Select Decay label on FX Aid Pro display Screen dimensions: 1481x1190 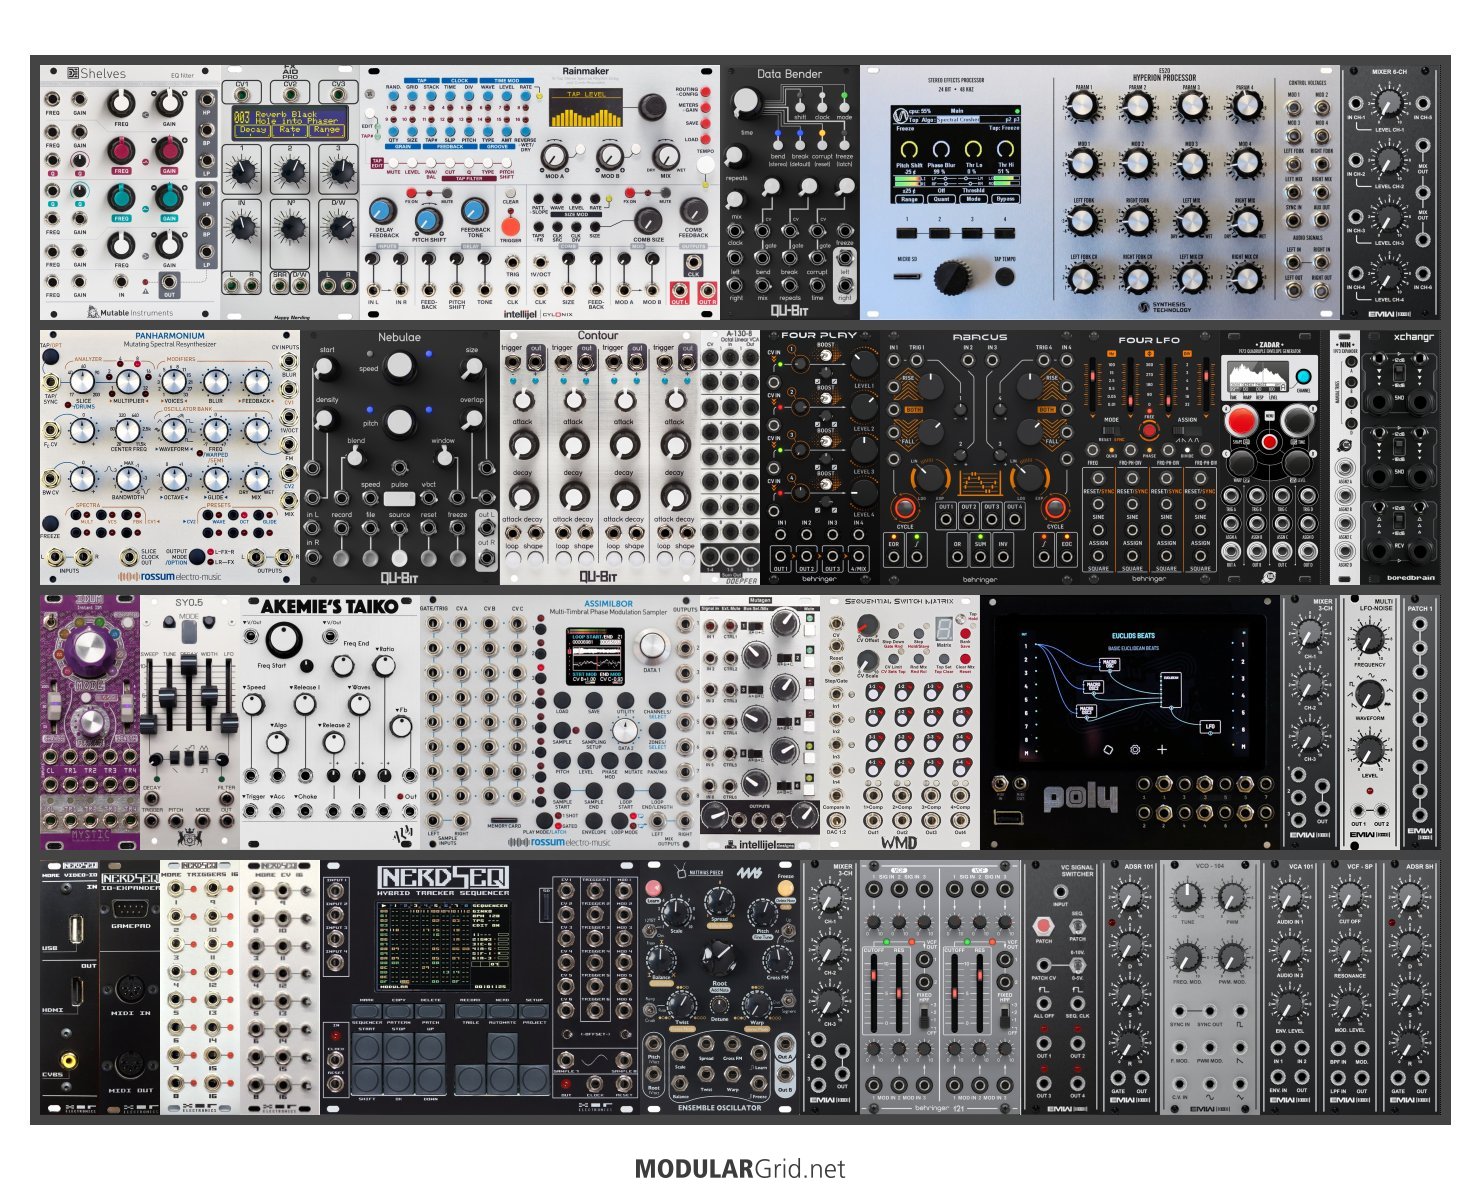click(x=253, y=130)
